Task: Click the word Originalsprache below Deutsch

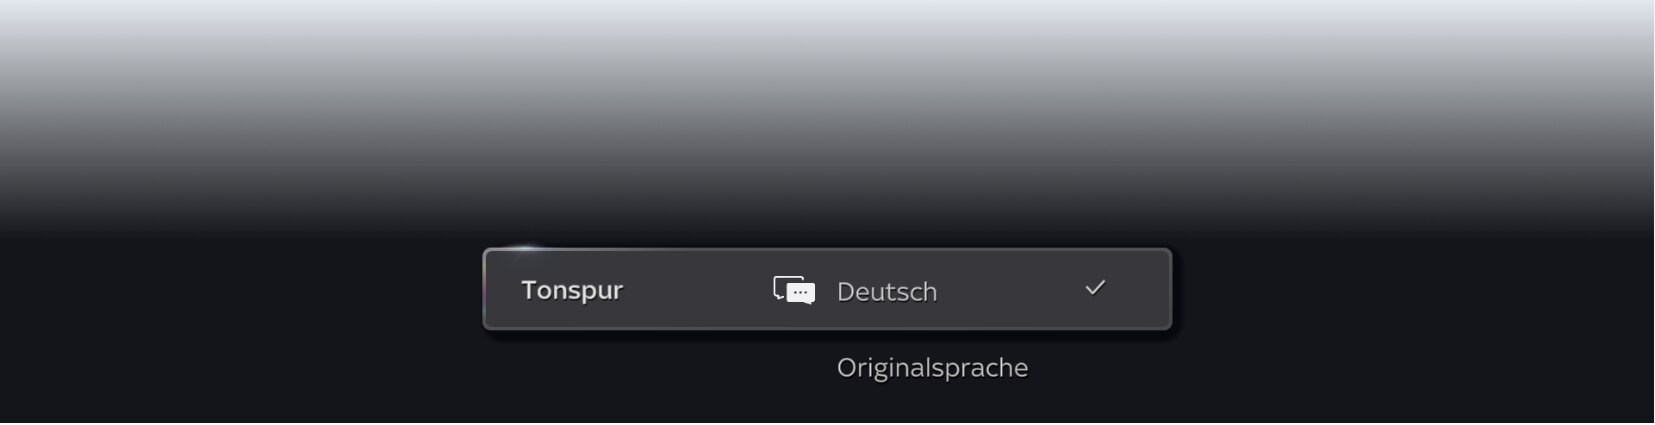Action: pos(932,368)
